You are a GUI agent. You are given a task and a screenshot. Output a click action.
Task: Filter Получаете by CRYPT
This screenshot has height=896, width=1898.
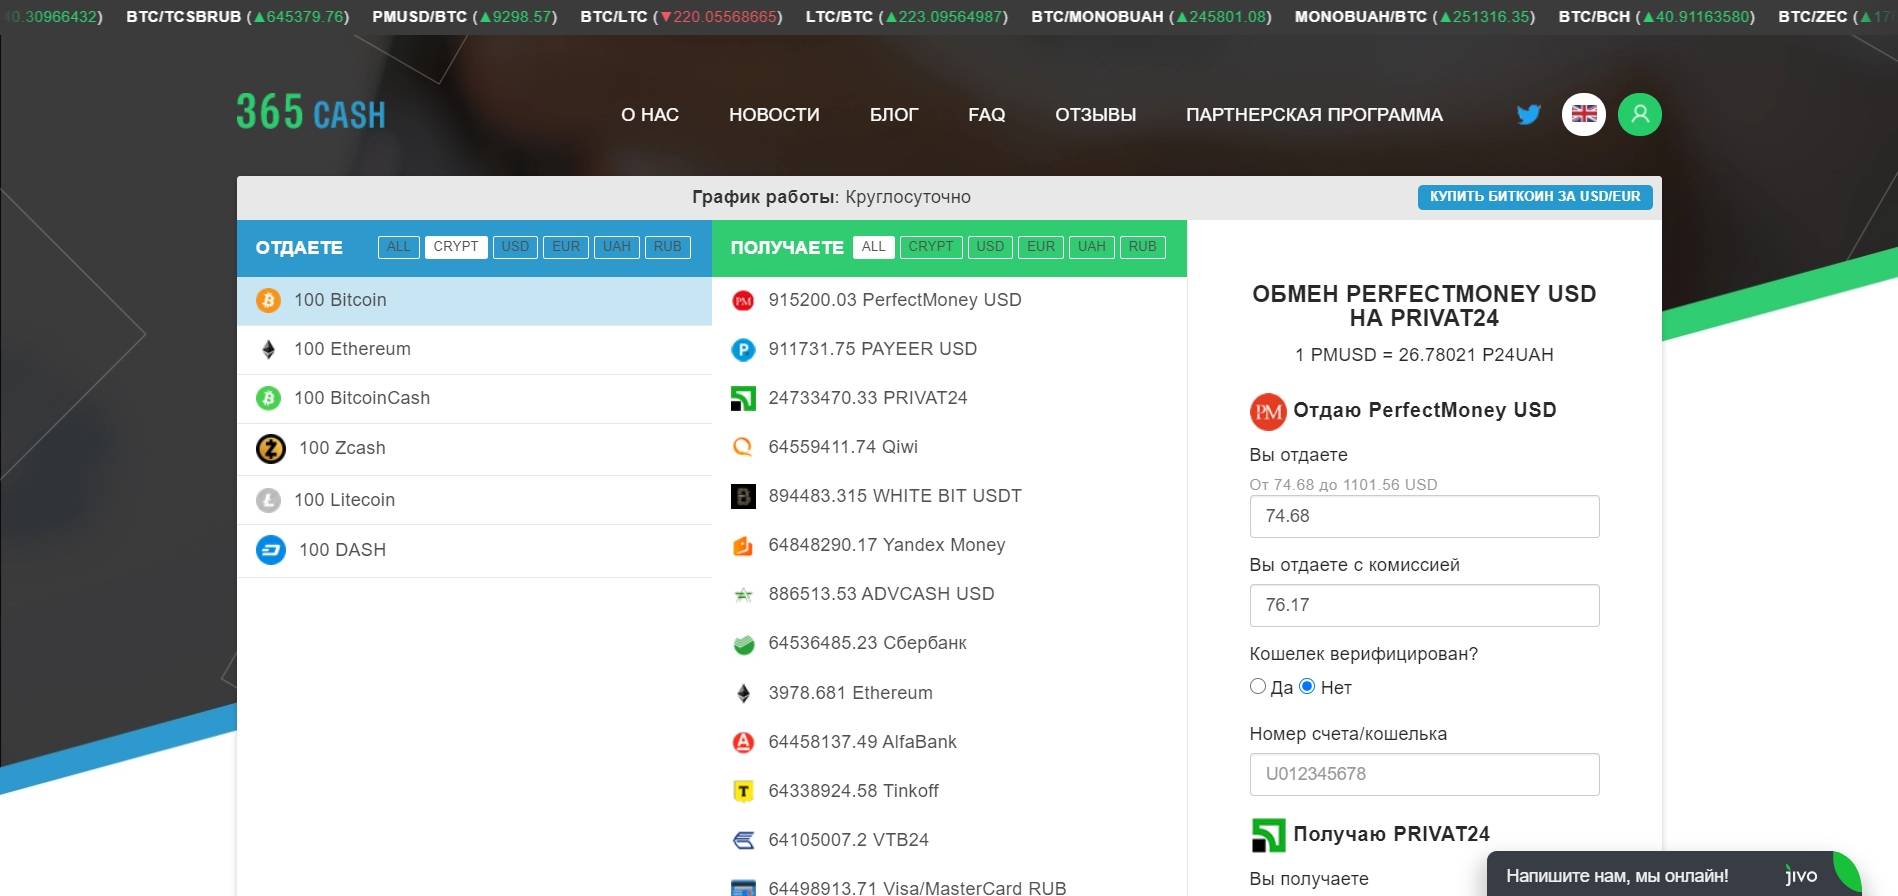931,247
